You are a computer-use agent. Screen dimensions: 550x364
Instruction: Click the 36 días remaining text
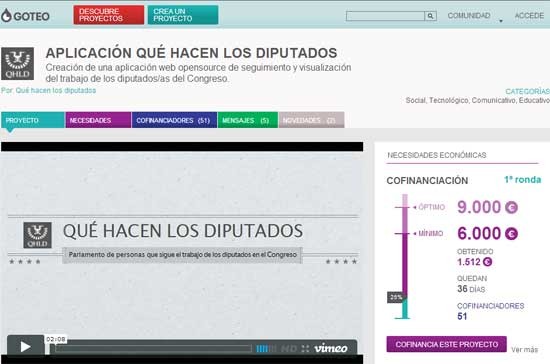click(471, 289)
